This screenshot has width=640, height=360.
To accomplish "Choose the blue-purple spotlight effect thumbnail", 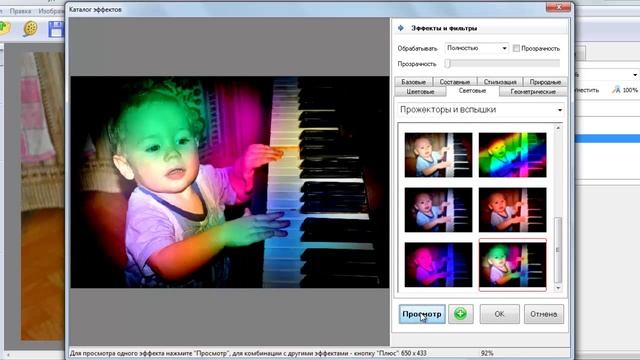I will click(438, 210).
